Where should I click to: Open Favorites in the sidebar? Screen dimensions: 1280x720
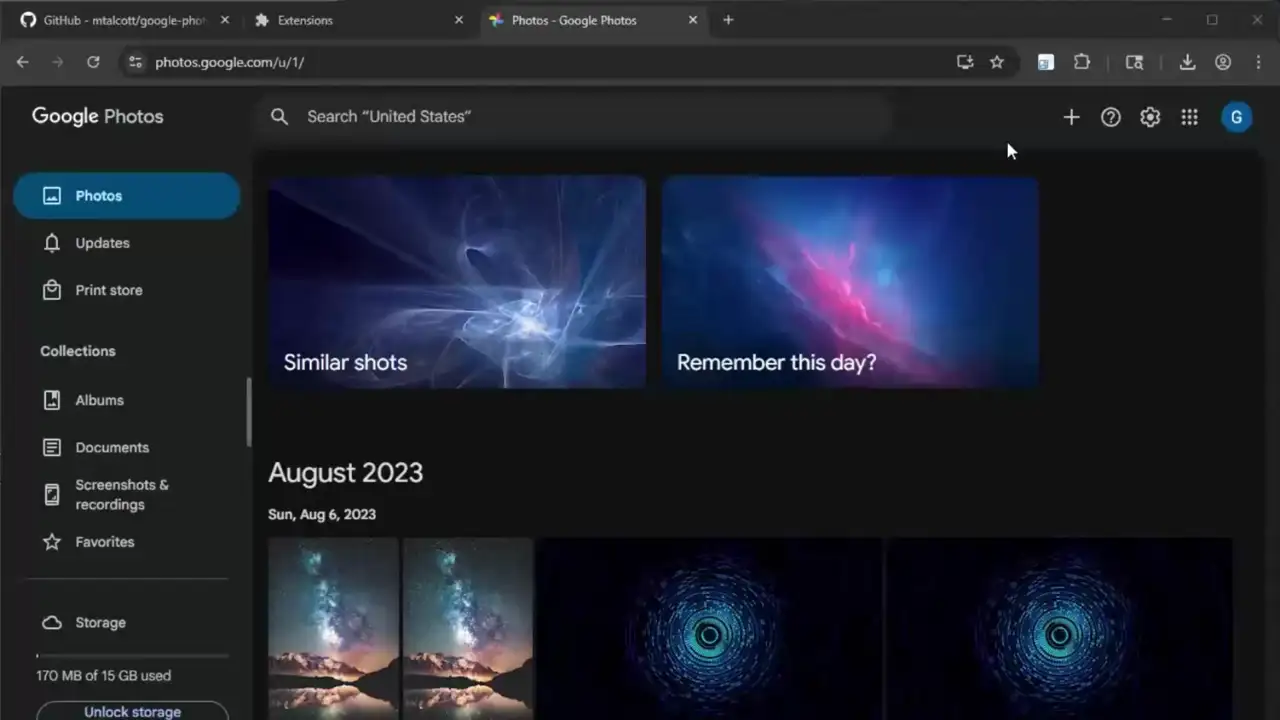tap(104, 542)
